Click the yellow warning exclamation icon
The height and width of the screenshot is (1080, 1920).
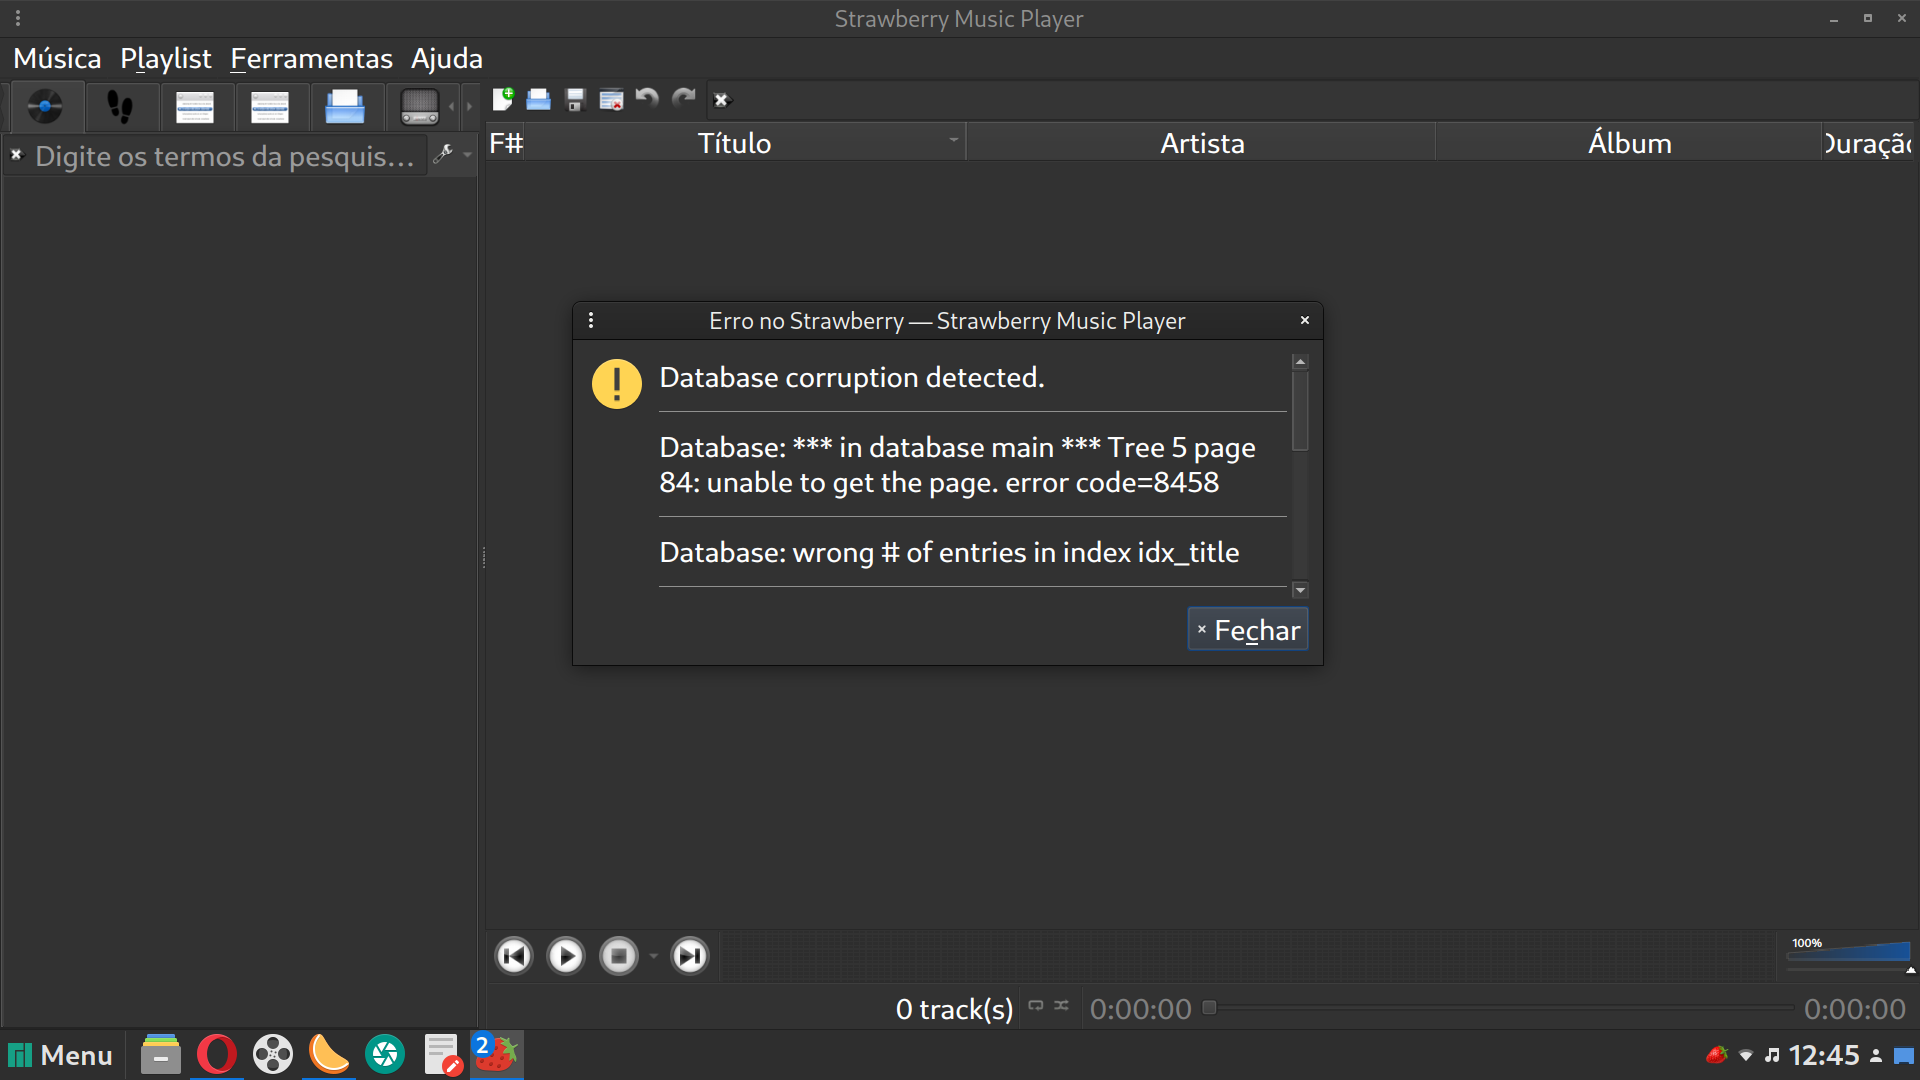pos(617,384)
